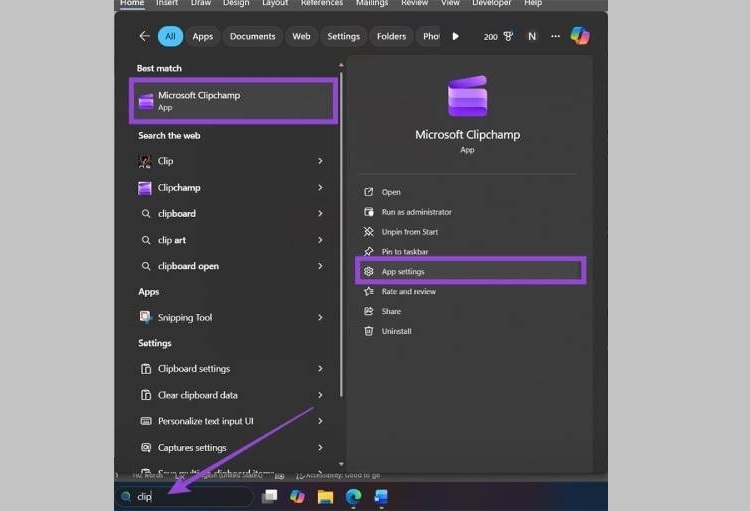
Task: Launch Copilot from the taskbar
Action: (297, 497)
